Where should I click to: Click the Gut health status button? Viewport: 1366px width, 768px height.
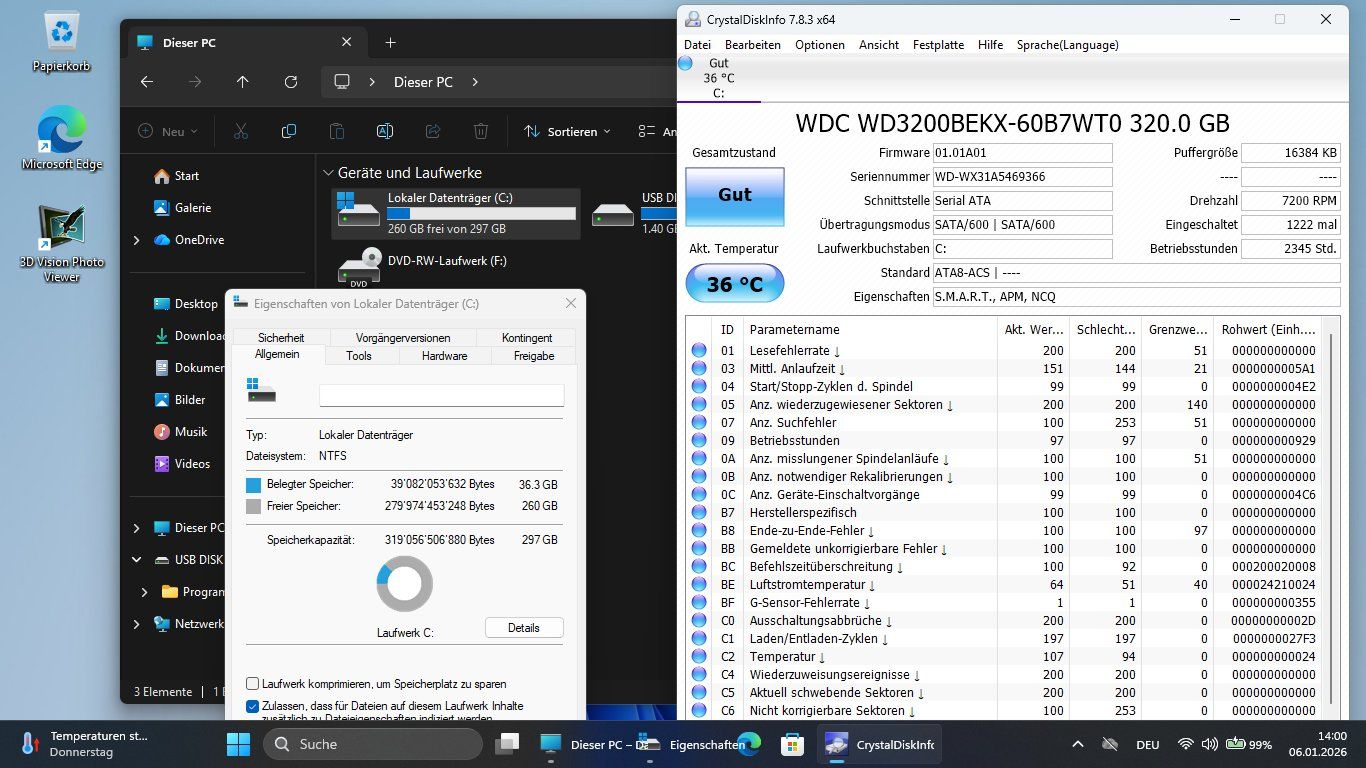click(735, 196)
